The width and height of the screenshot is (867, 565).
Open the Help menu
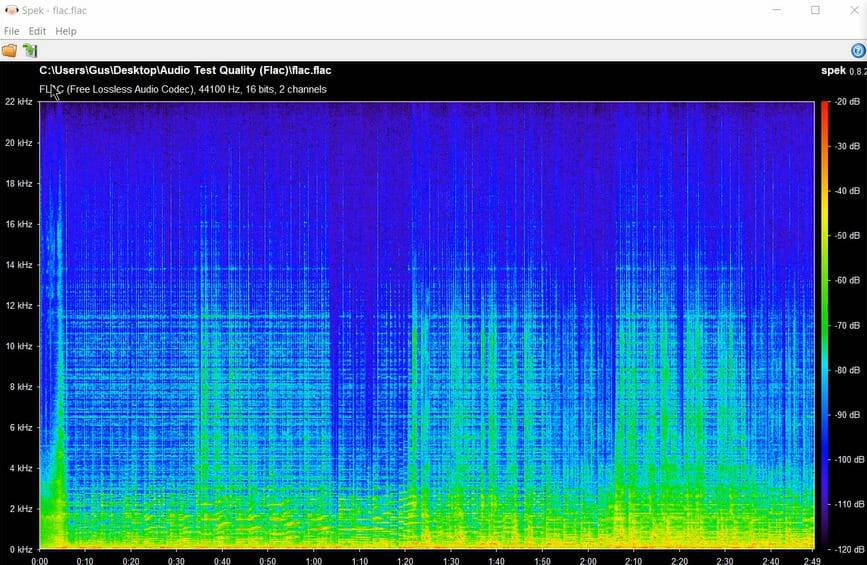click(x=66, y=31)
